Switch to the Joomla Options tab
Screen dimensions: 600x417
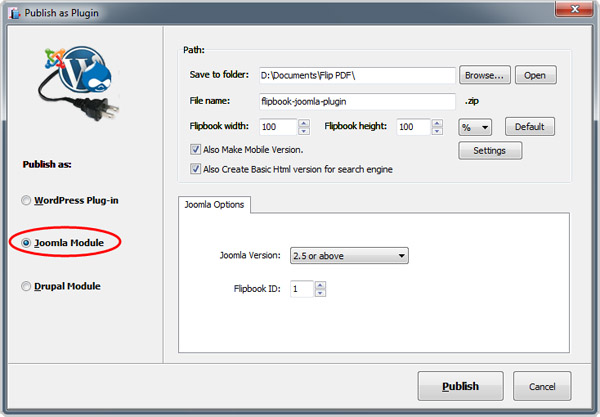click(216, 204)
